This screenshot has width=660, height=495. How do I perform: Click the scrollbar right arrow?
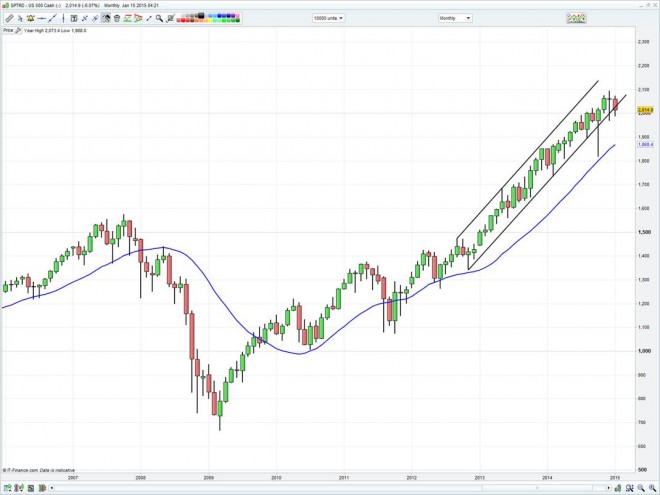pos(609,488)
